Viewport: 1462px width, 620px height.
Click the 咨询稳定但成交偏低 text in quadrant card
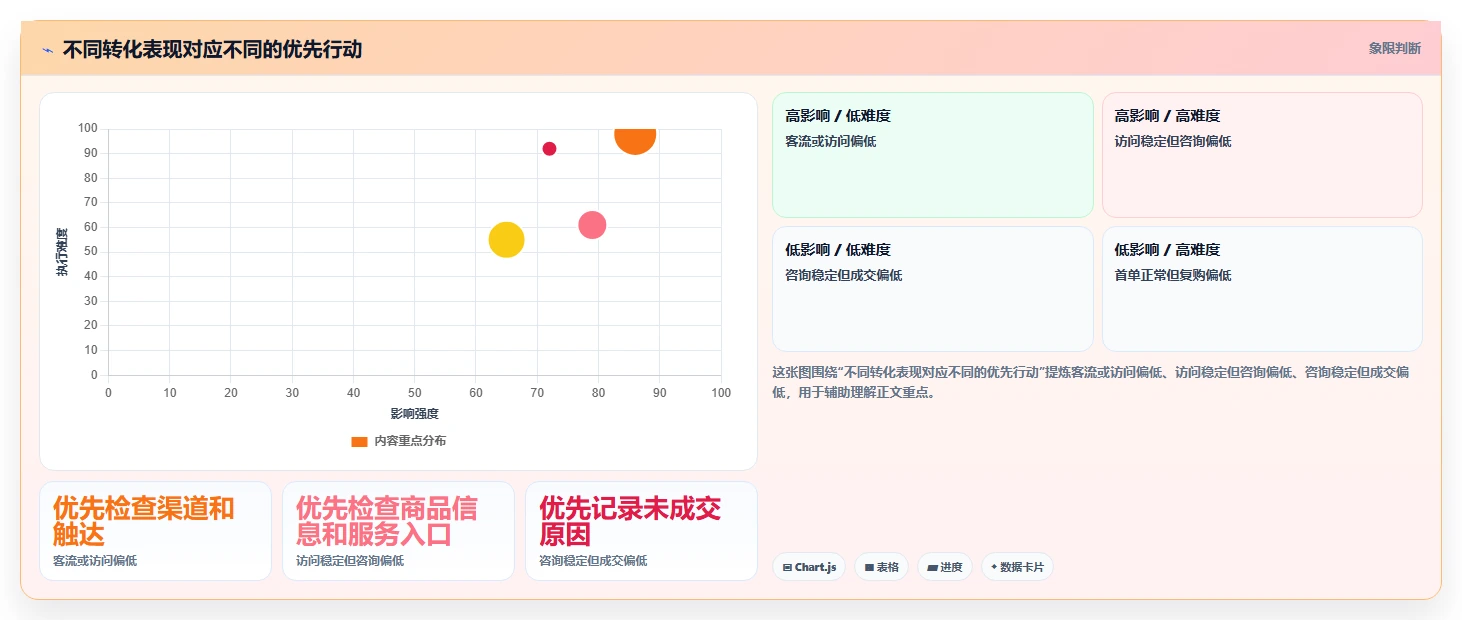tap(844, 275)
